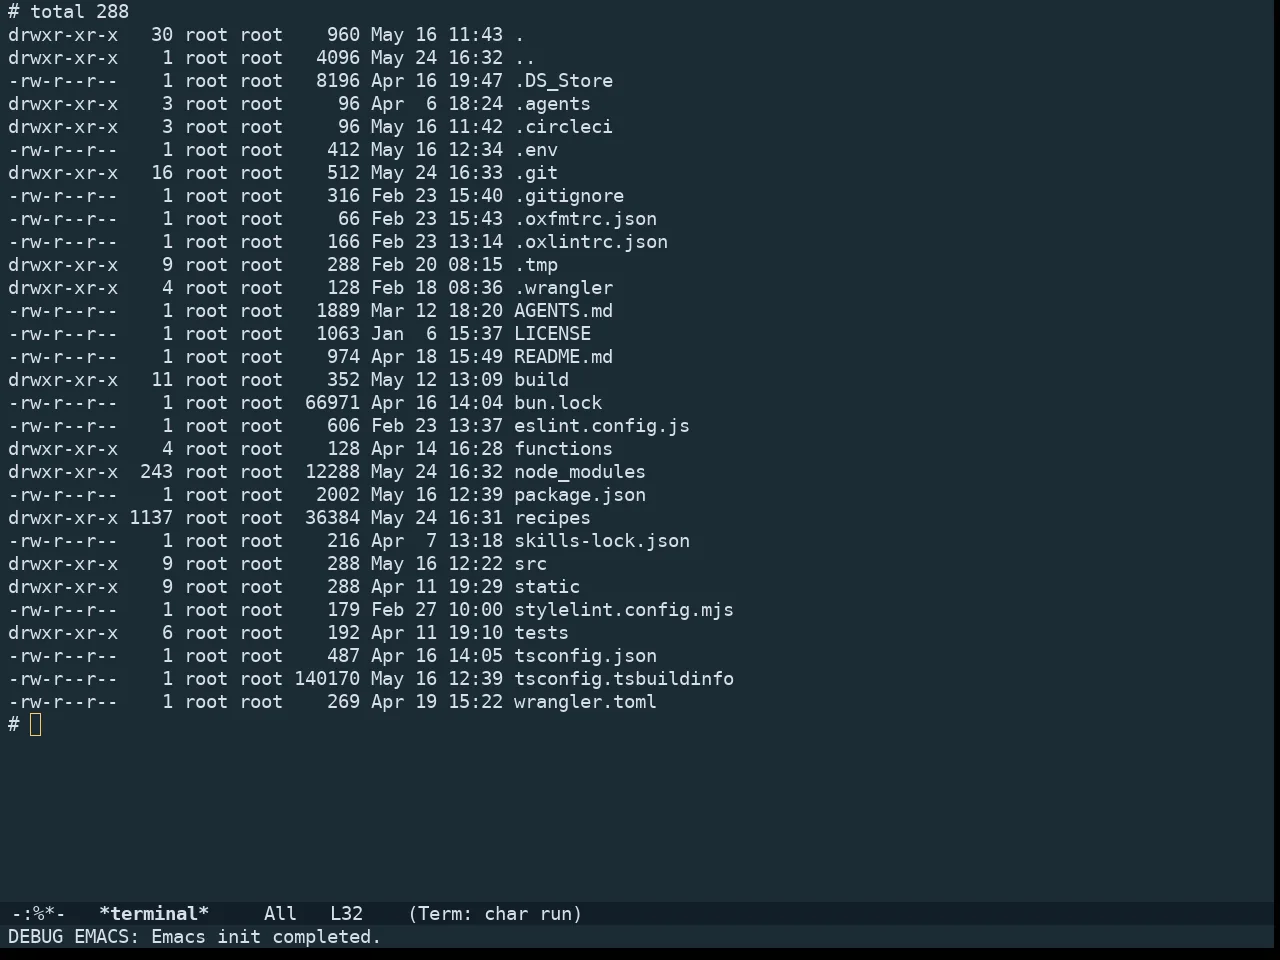This screenshot has height=960, width=1280.
Task: Click the wrangler.toml file name
Action: coord(585,702)
